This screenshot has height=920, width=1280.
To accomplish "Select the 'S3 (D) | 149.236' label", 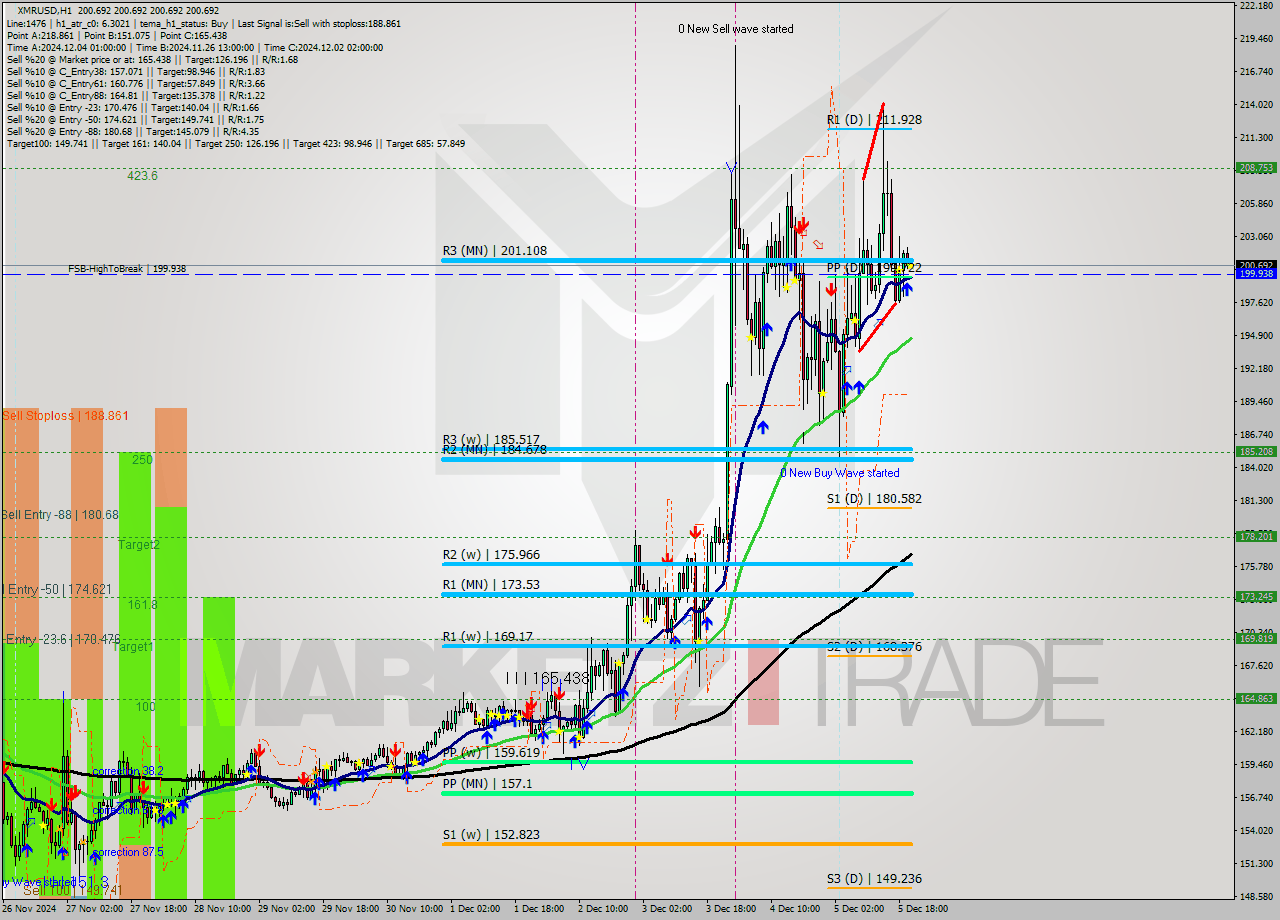I will tap(874, 880).
